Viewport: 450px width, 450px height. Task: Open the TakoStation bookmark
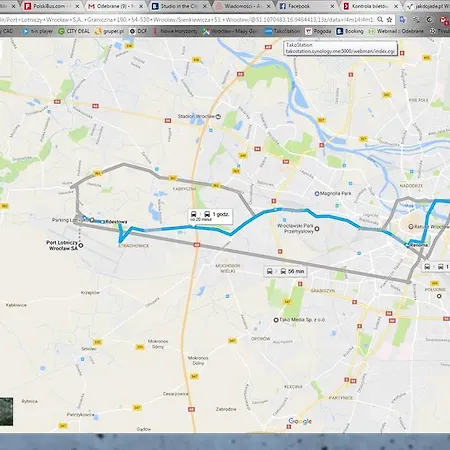point(282,31)
